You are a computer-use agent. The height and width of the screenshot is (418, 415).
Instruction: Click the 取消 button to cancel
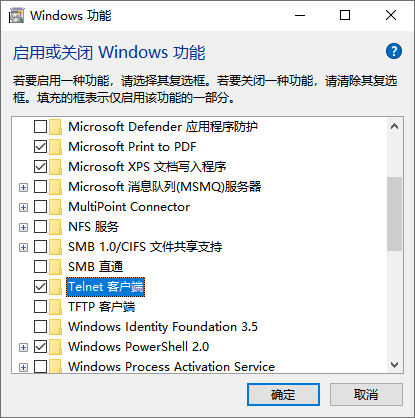(x=366, y=395)
